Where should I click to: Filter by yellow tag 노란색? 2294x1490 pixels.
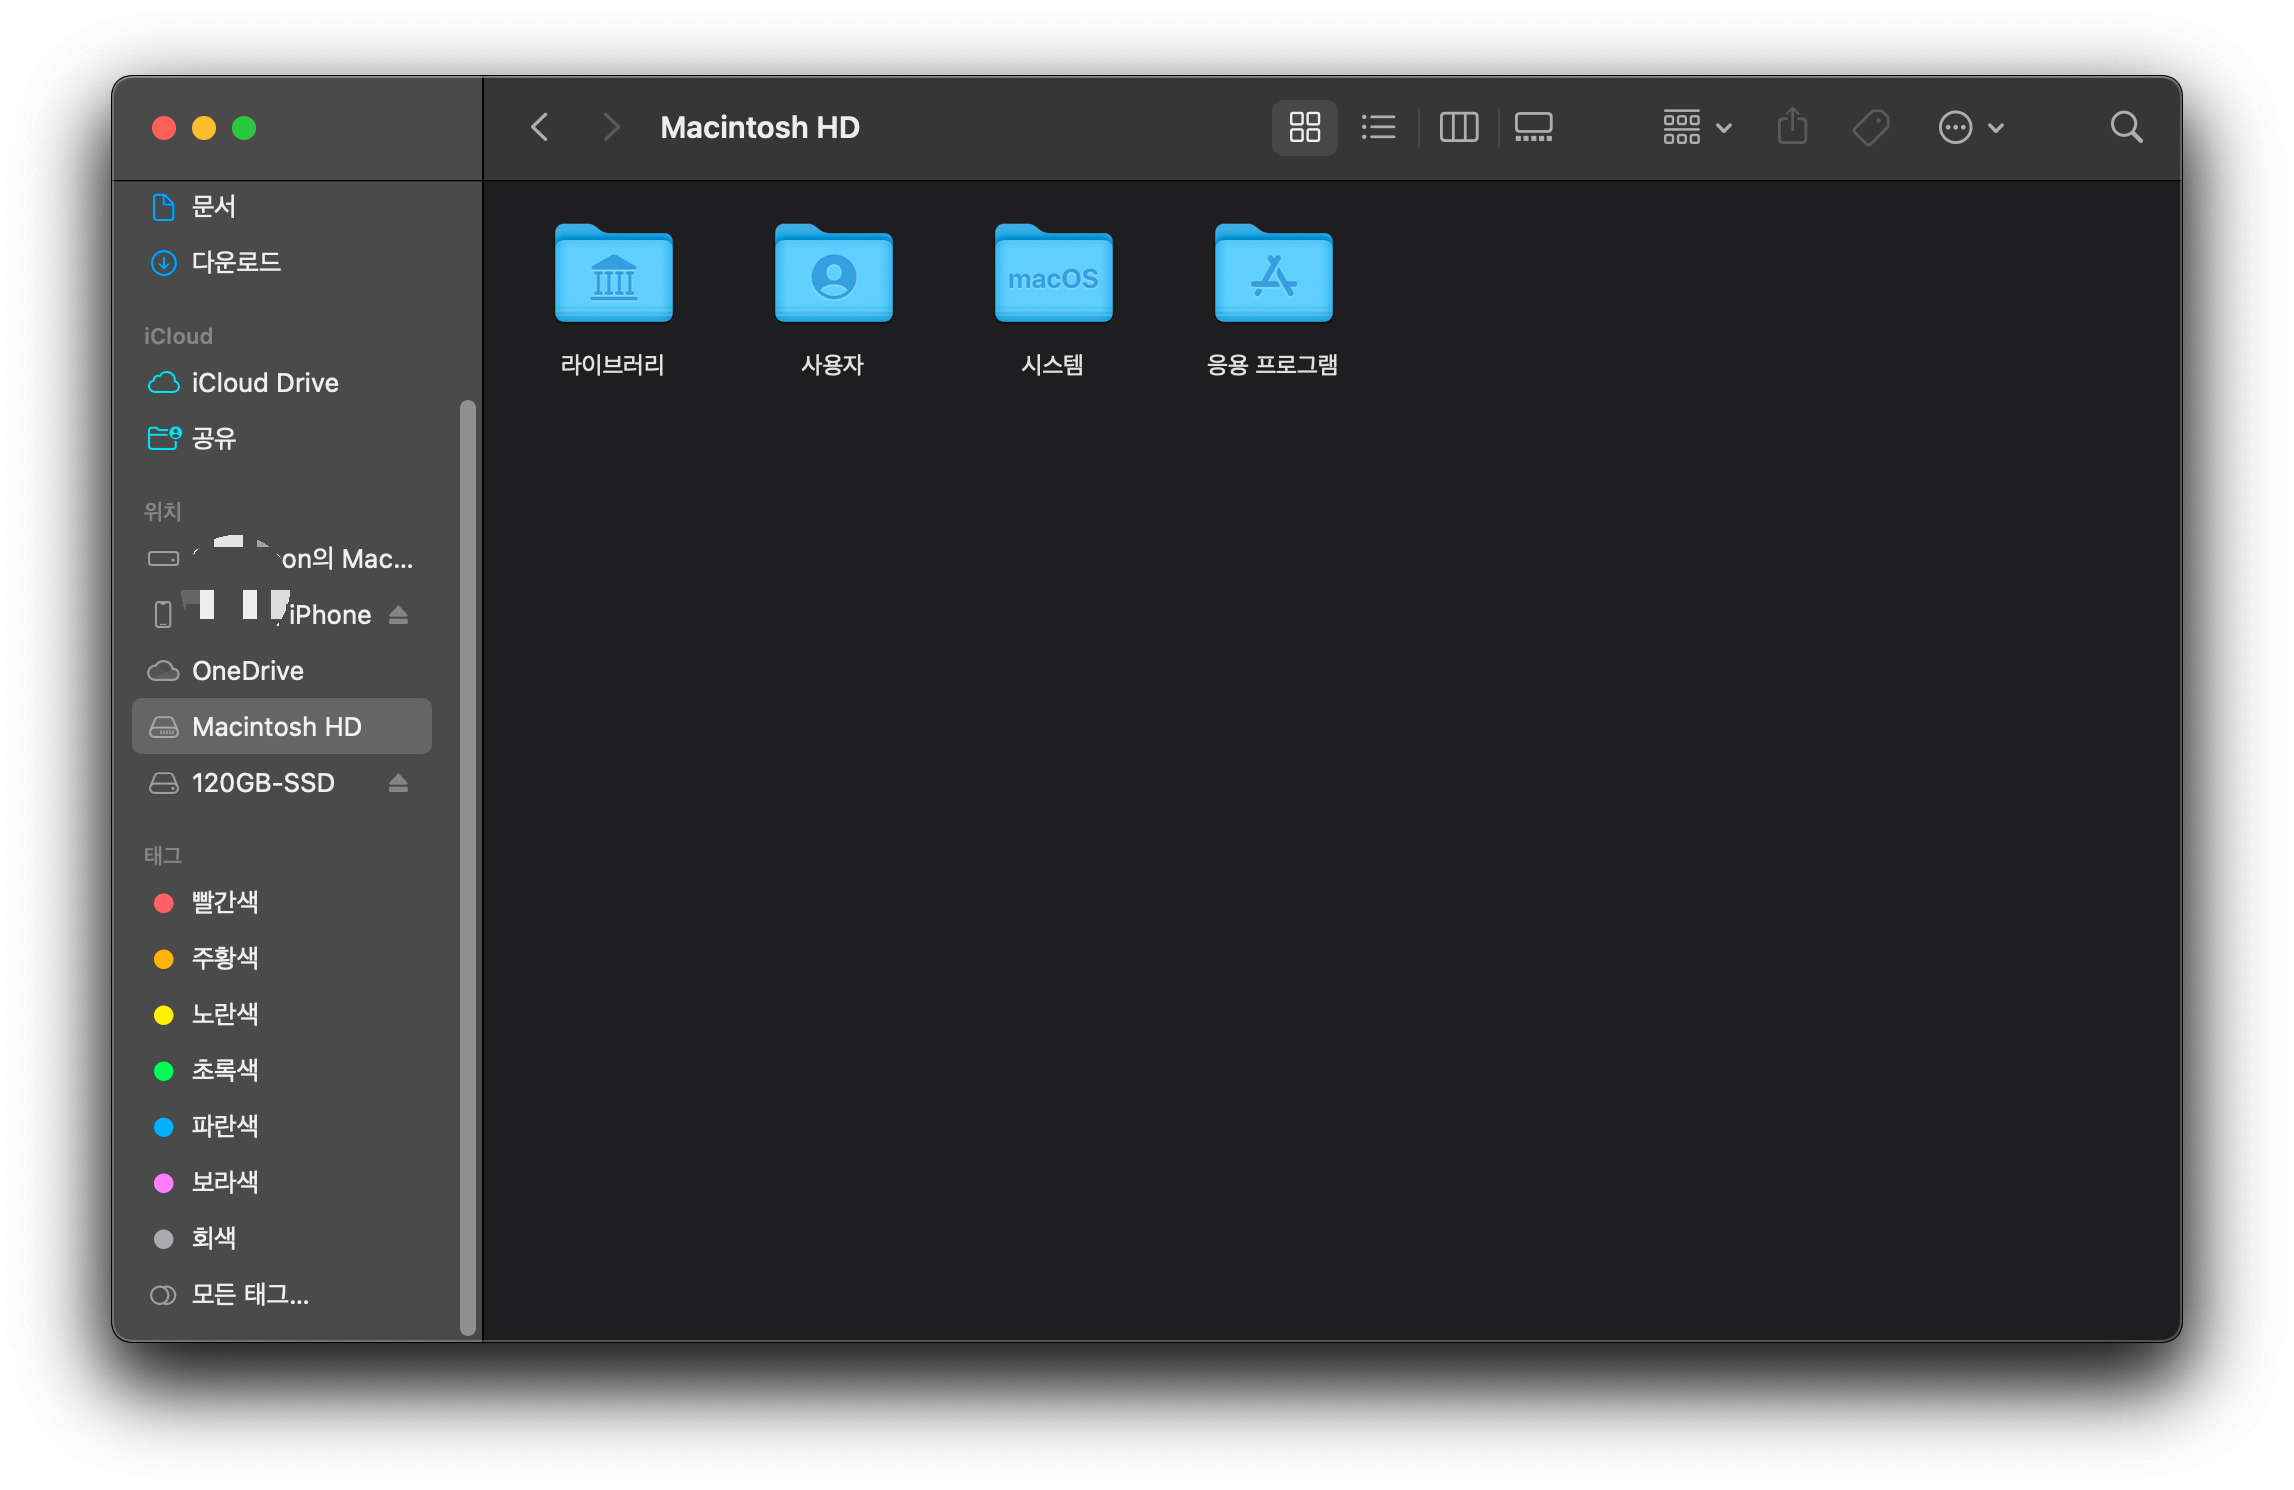click(x=282, y=1014)
